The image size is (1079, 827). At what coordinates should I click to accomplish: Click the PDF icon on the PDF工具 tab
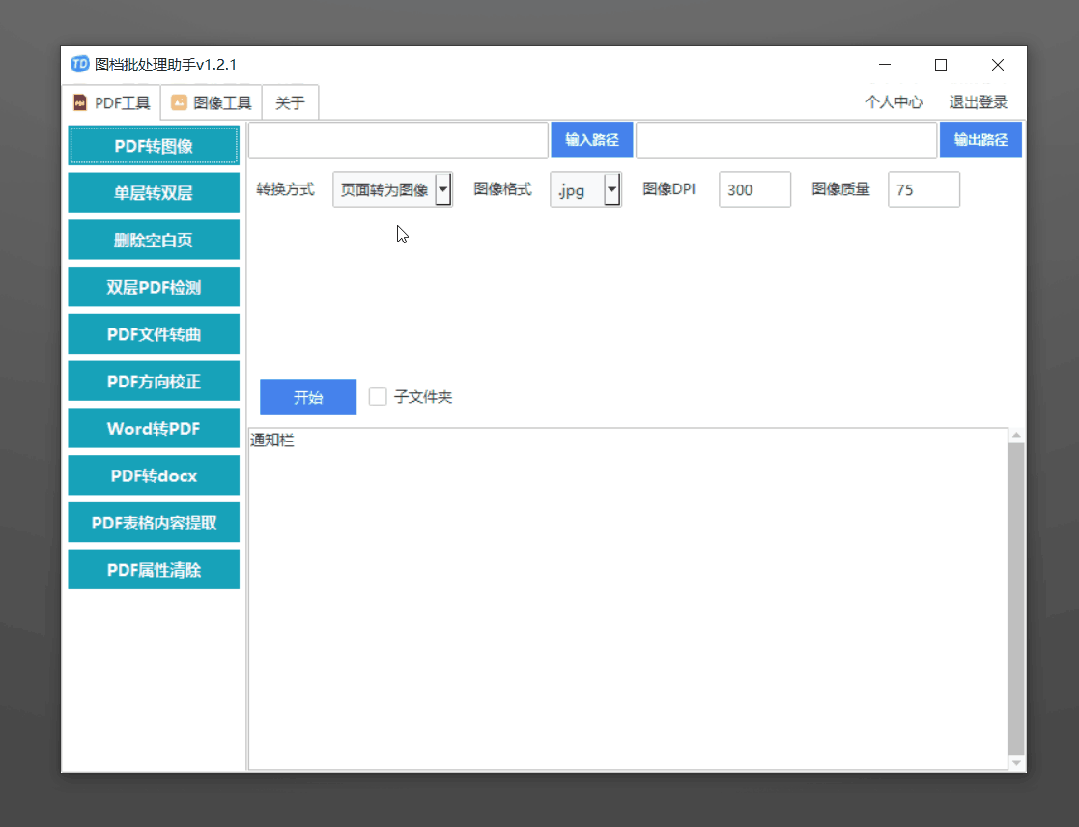79,102
